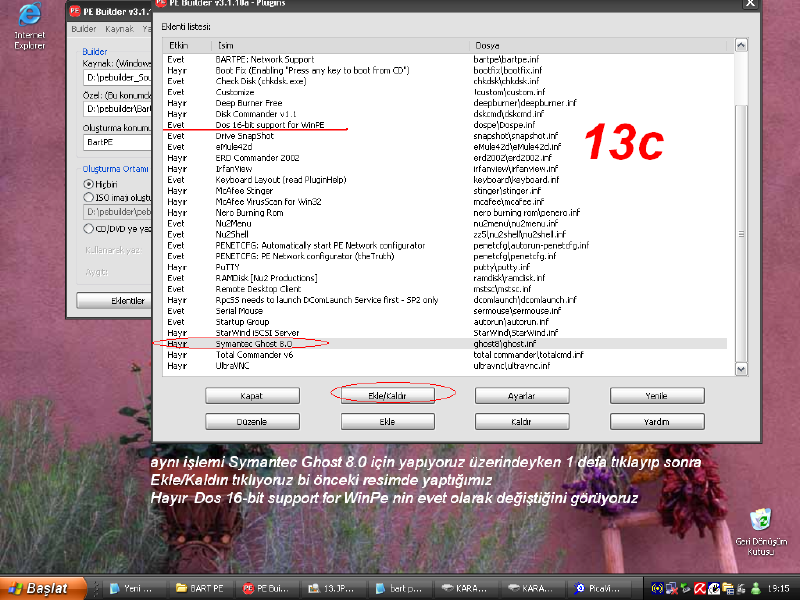The width and height of the screenshot is (800, 600).
Task: Switch to the BART PE folder taskbar item
Action: coord(201,588)
